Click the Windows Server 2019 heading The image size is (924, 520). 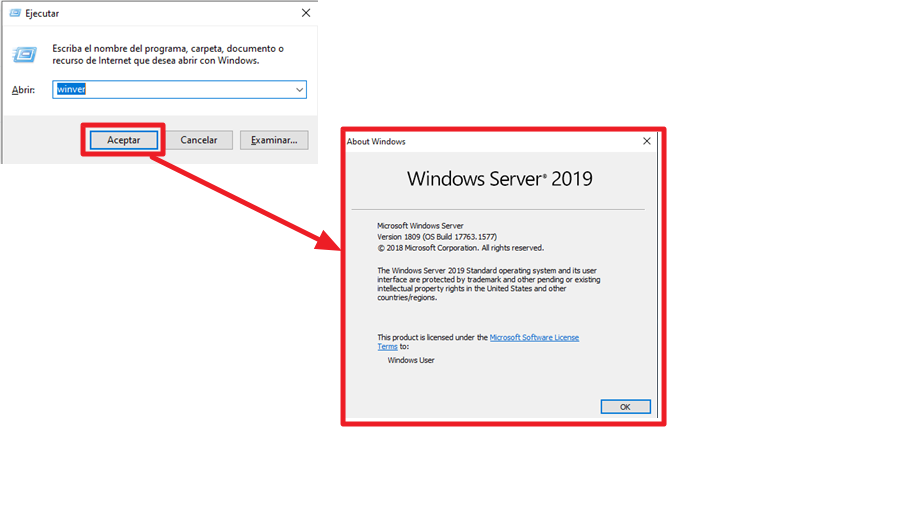(500, 179)
